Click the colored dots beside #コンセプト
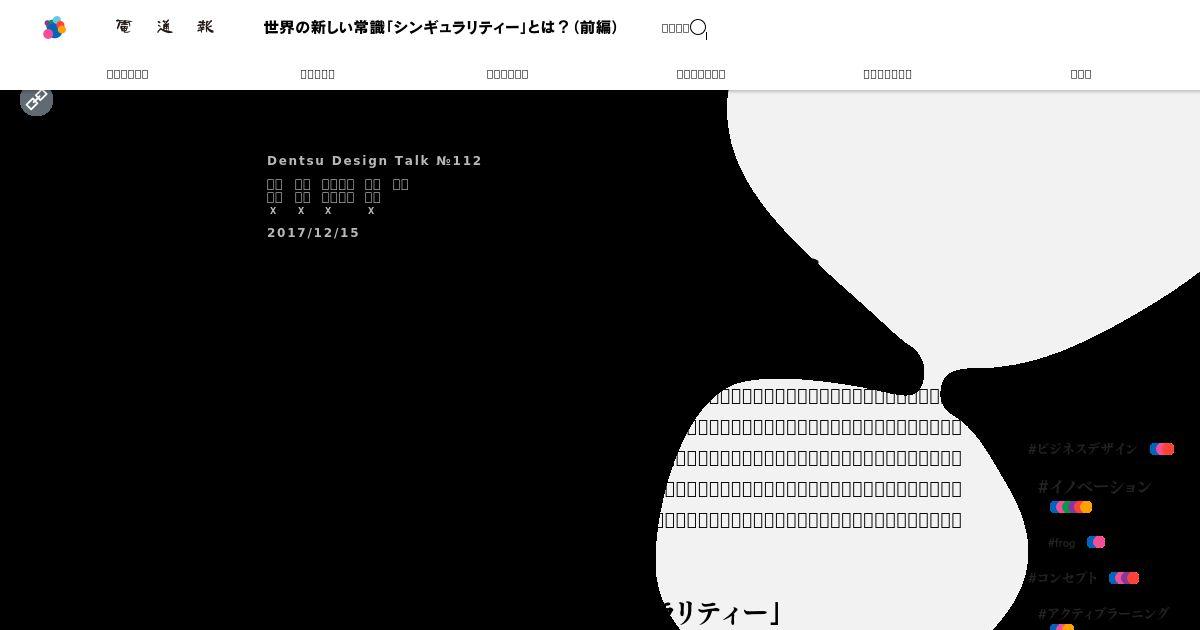 click(1124, 578)
